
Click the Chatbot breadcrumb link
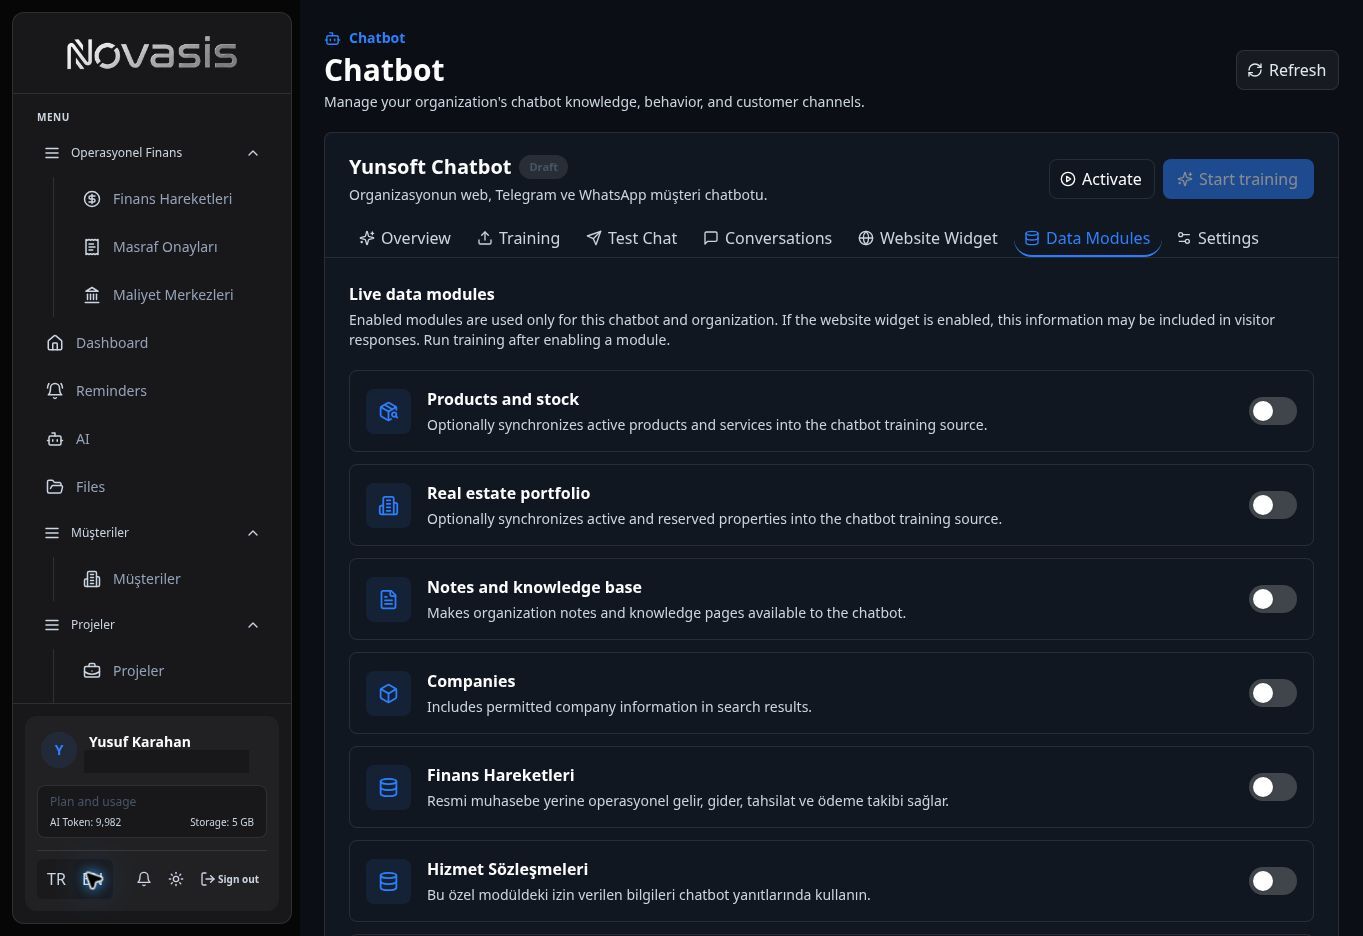pyautogui.click(x=365, y=38)
